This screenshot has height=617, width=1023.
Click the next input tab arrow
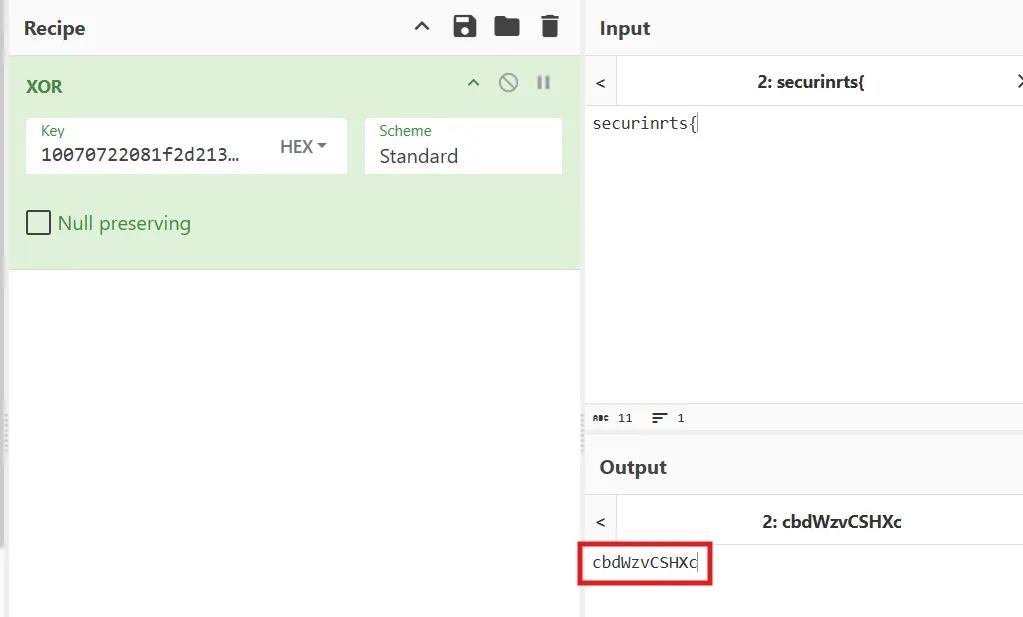tap(1018, 81)
